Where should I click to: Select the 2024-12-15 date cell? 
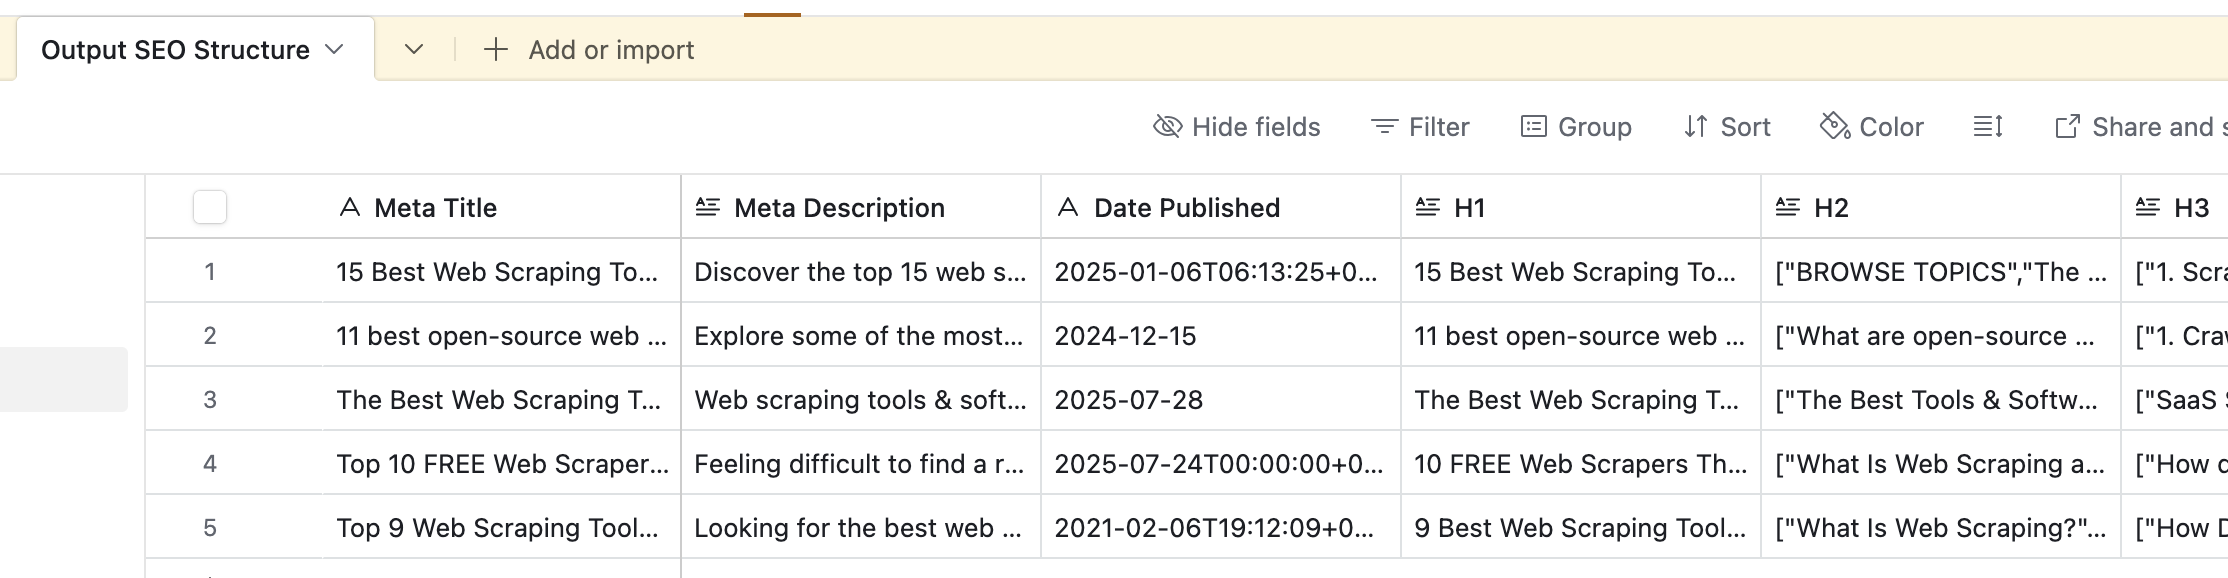1220,336
